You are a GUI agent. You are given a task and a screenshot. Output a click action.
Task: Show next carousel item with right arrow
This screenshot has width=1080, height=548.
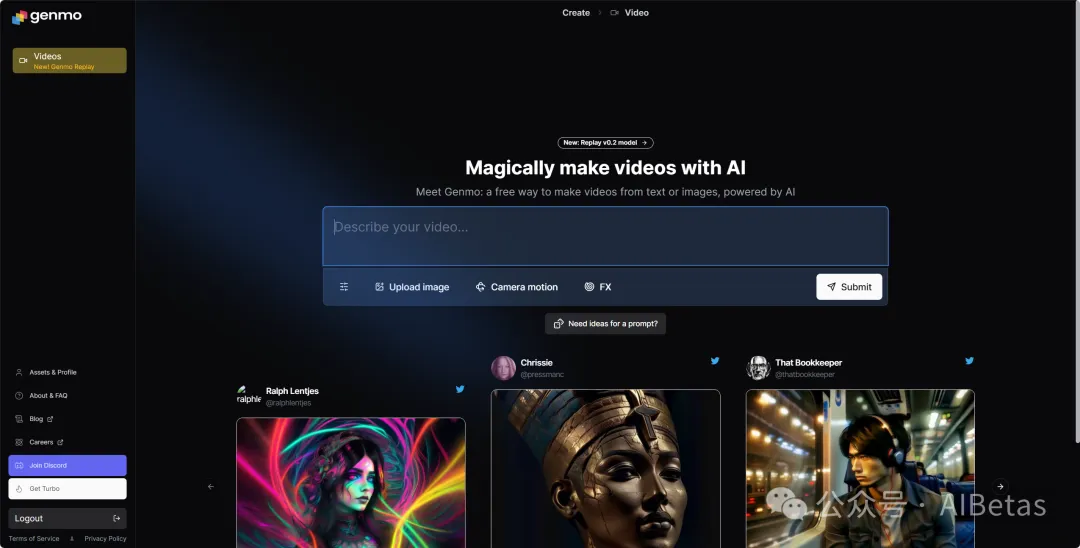1000,487
